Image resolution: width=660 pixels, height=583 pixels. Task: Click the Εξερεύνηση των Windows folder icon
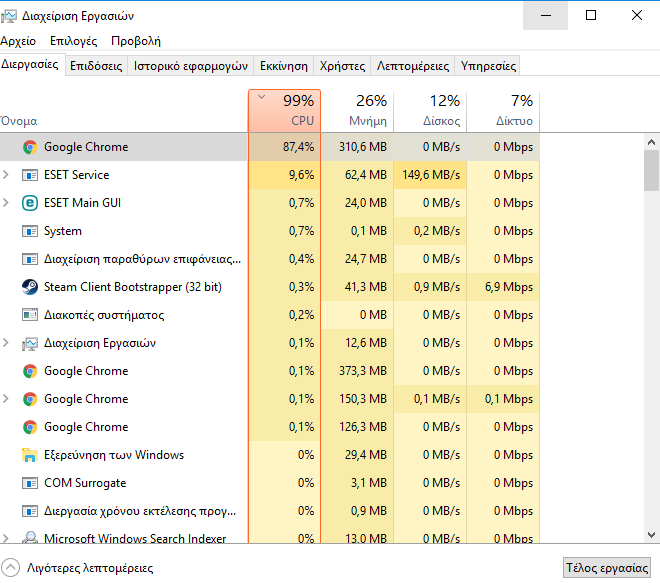tap(30, 455)
